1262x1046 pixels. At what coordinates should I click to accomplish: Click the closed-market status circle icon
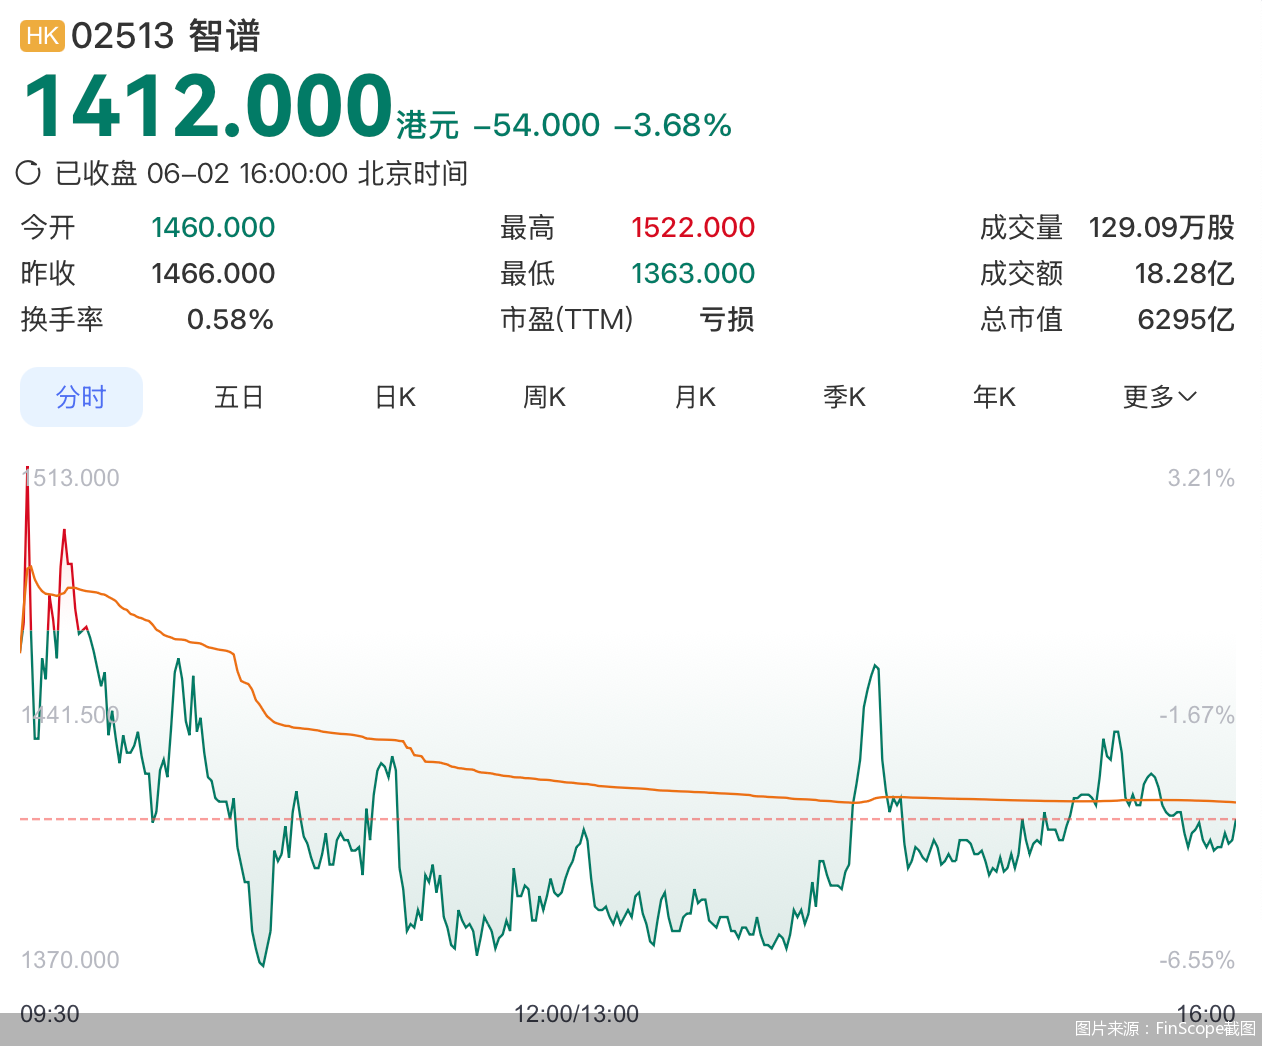click(28, 173)
